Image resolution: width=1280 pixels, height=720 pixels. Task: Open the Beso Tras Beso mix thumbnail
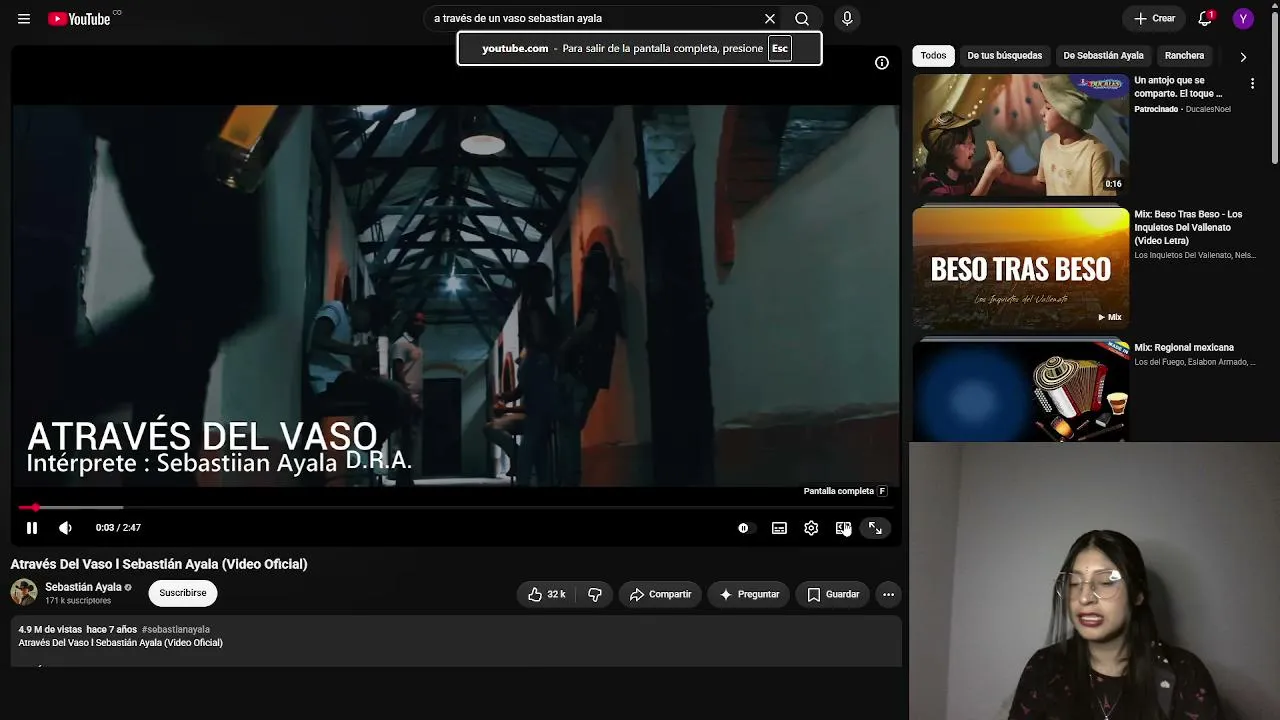[x=1020, y=268]
